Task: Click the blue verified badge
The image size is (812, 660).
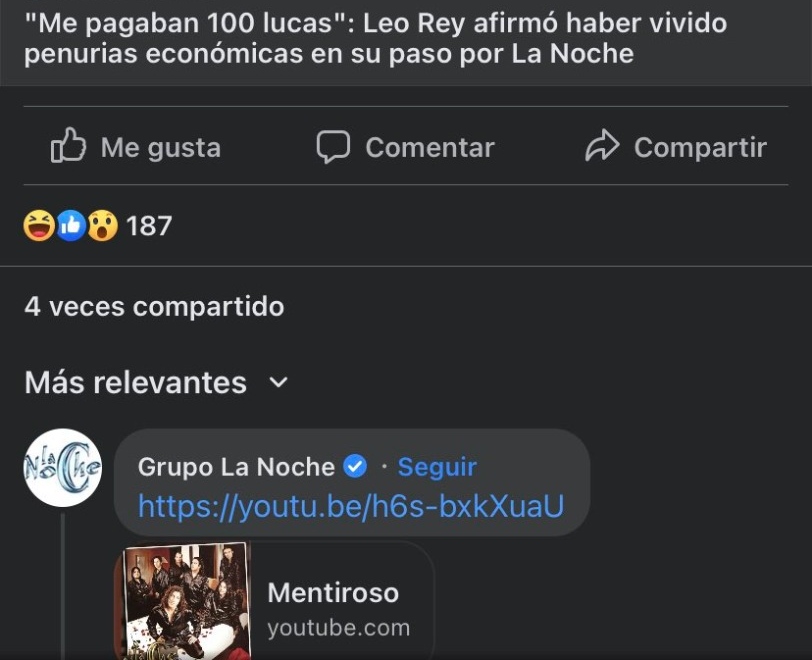Action: (355, 467)
